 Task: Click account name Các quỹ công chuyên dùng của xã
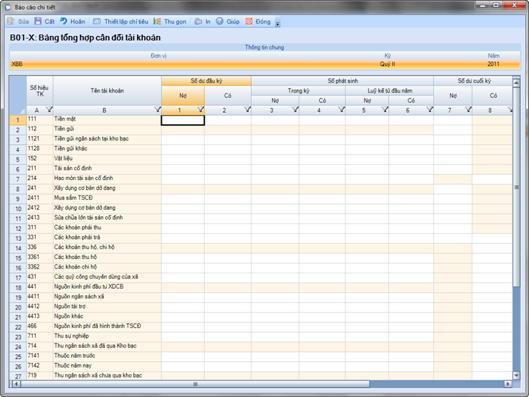tap(96, 277)
